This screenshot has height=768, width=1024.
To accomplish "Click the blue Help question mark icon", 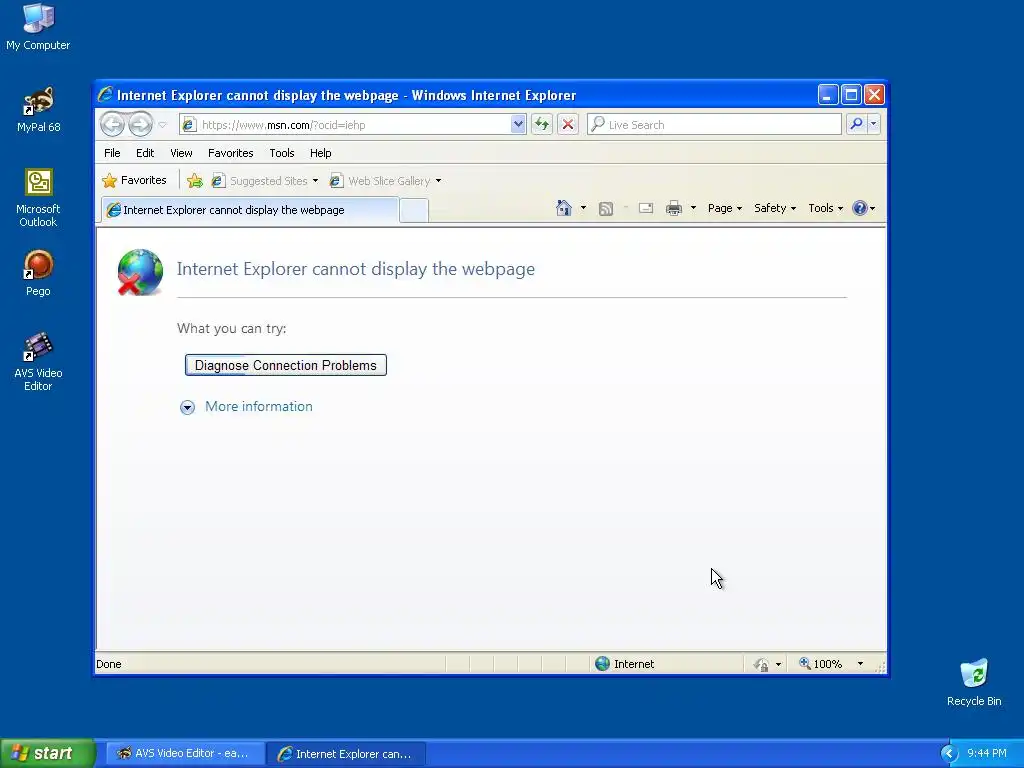I will tap(860, 208).
